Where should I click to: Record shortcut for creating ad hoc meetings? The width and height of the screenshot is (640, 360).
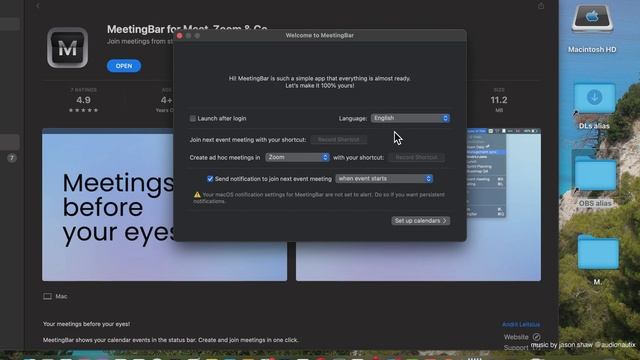(416, 157)
